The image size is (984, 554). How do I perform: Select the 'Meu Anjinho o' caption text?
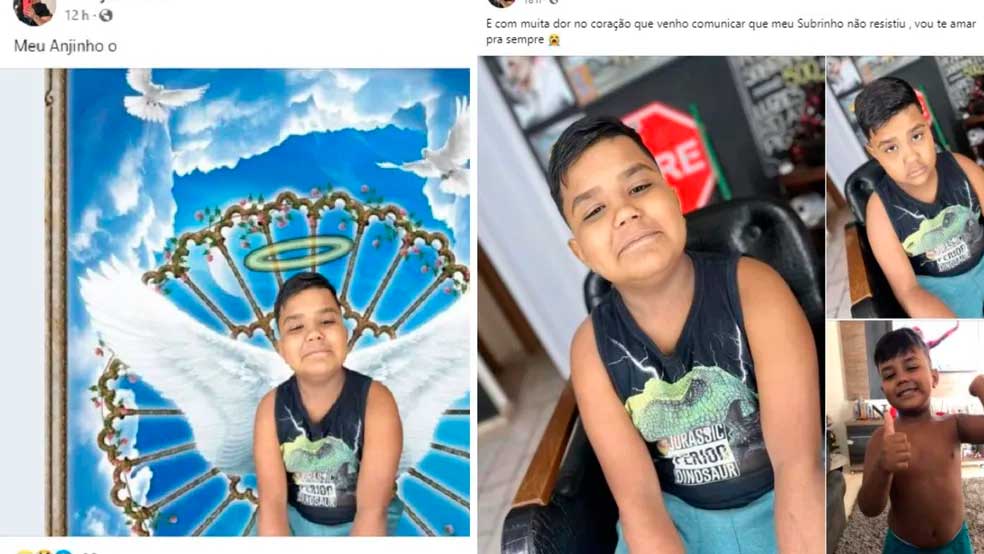pos(65,46)
